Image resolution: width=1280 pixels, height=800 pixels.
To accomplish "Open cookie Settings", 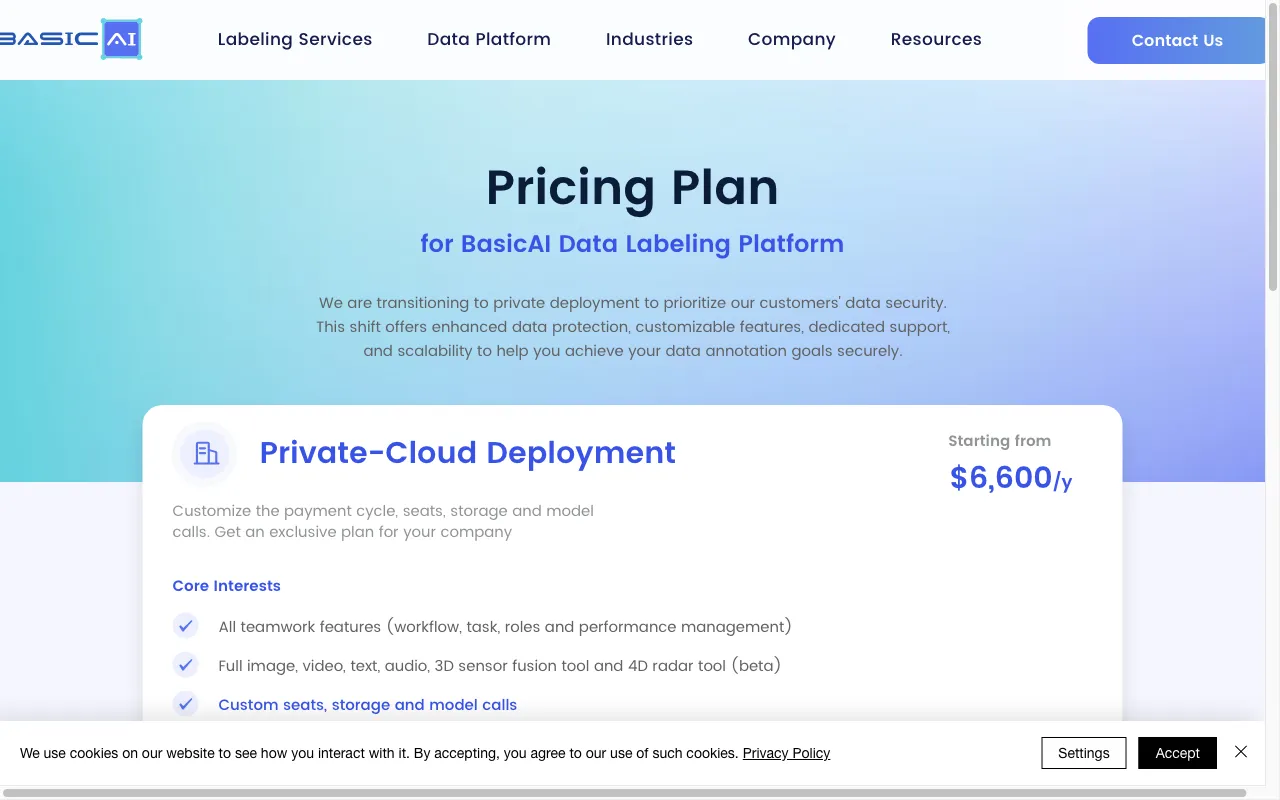I will point(1083,753).
